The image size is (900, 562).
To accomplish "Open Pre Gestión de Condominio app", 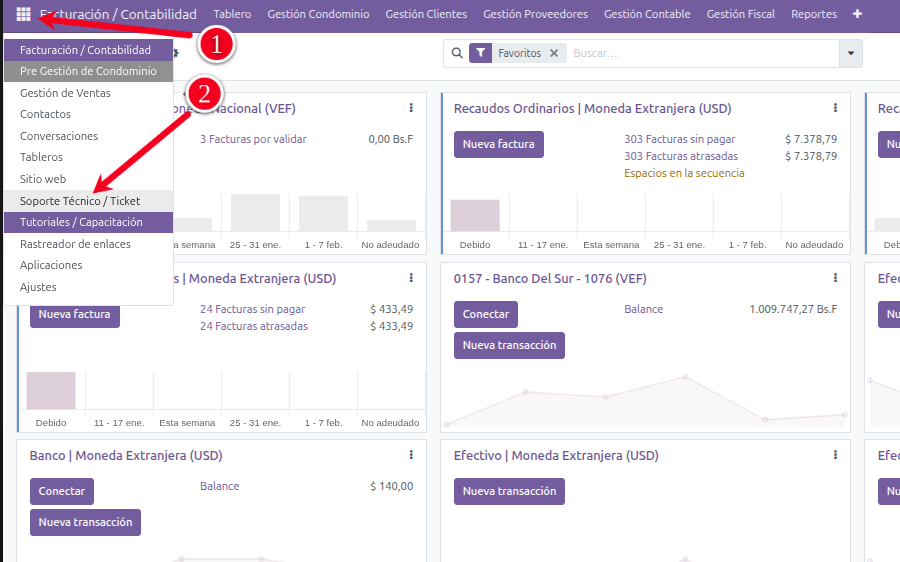I will pos(88,71).
